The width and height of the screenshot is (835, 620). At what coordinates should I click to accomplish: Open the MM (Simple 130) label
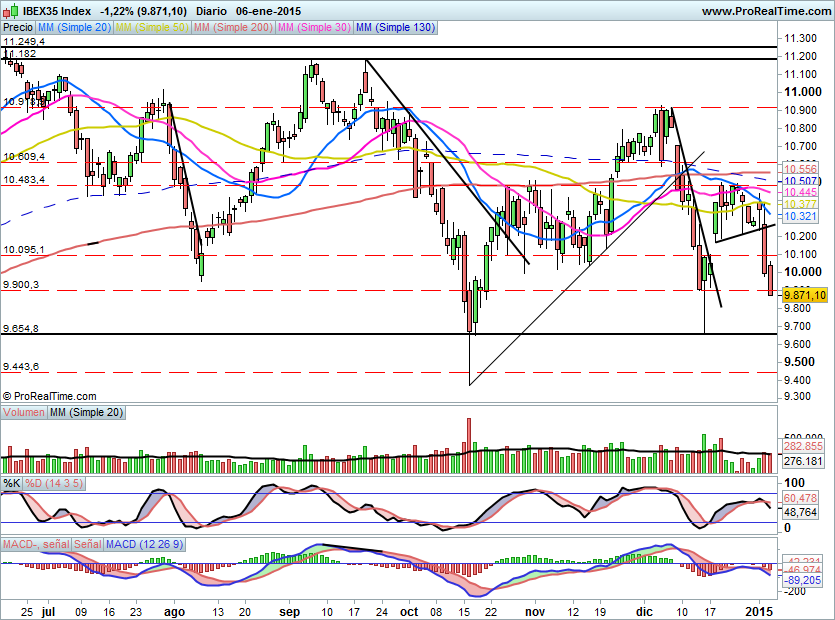(x=395, y=27)
